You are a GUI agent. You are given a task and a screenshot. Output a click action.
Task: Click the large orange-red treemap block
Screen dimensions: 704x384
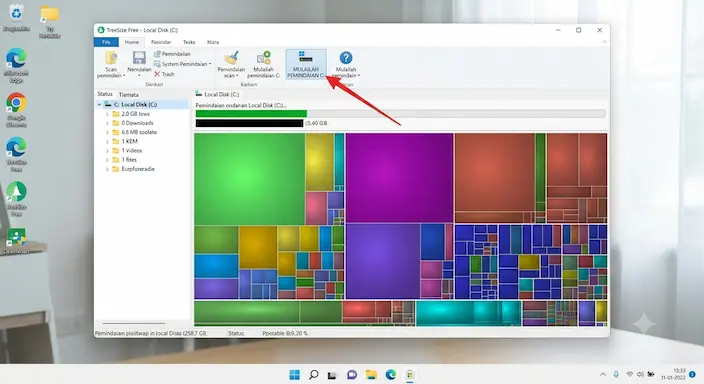click(x=494, y=172)
